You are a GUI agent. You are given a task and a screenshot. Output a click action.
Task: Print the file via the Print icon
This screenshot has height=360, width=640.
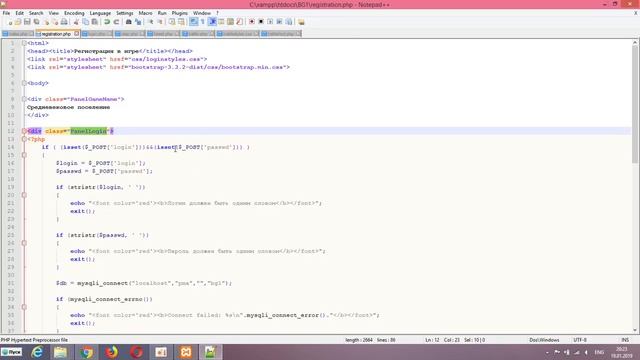tap(64, 22)
